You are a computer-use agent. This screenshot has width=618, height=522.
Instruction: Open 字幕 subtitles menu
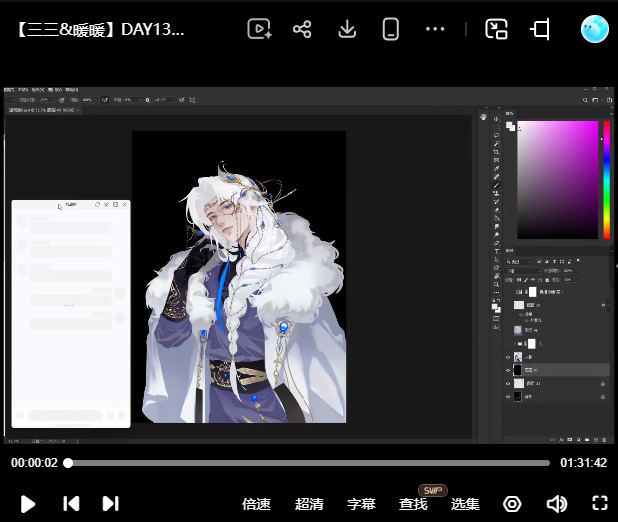tap(361, 504)
